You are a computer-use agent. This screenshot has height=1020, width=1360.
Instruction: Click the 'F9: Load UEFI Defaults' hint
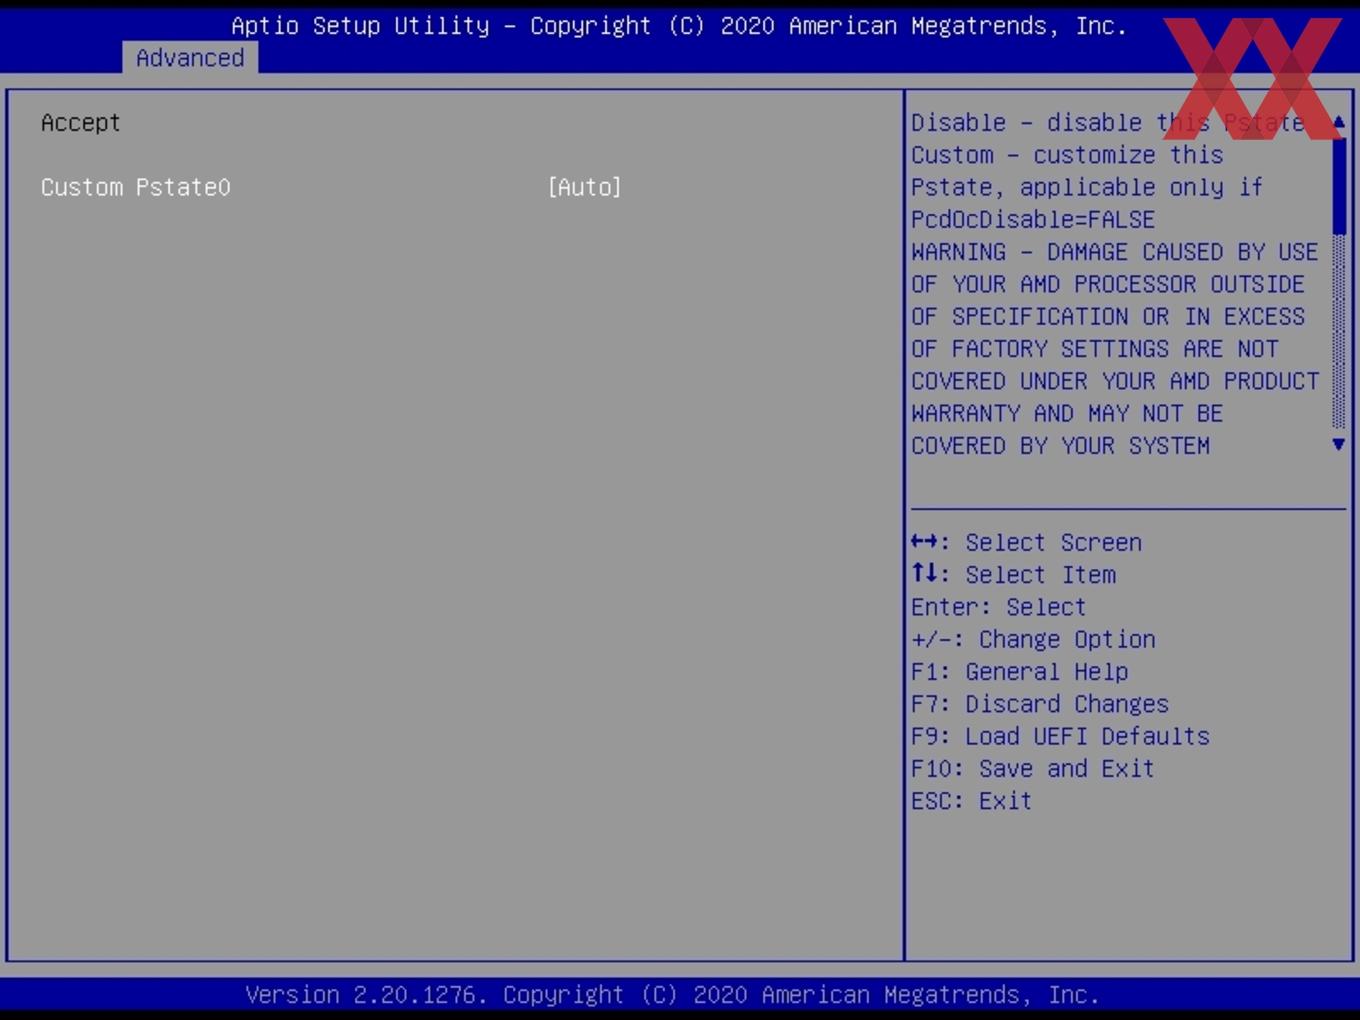1060,736
